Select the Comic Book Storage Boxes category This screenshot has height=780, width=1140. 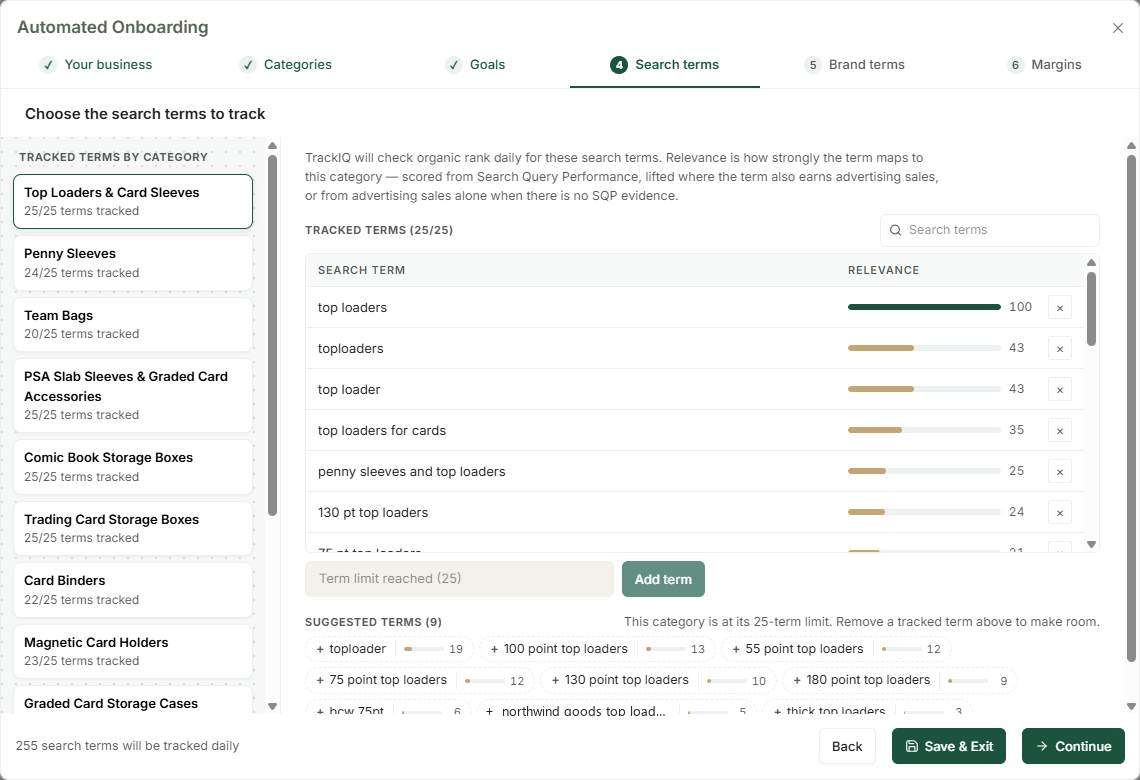pos(133,467)
